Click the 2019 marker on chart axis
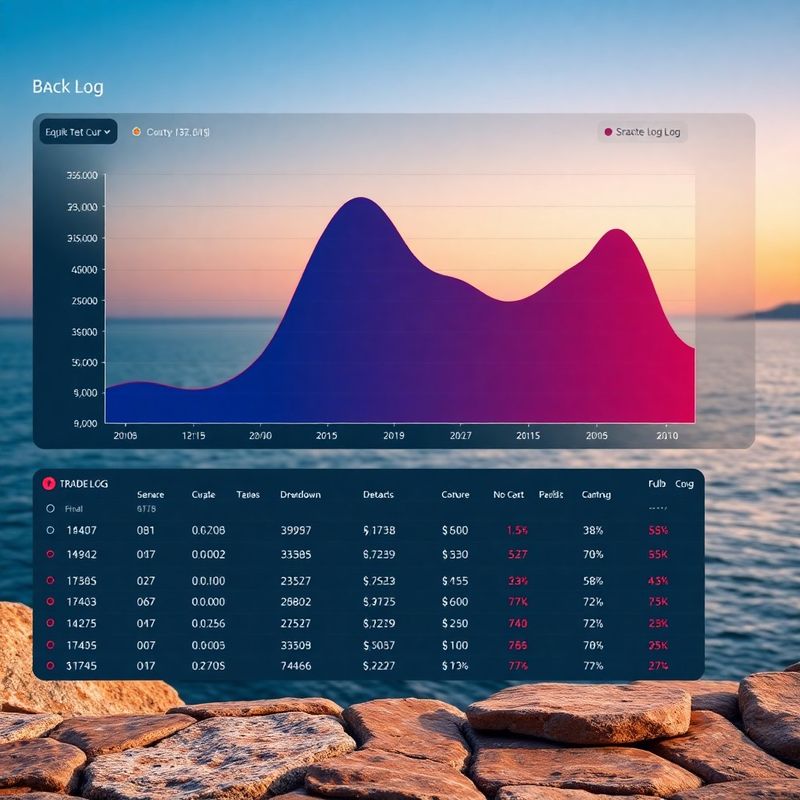Screen dimensions: 800x800 point(394,435)
